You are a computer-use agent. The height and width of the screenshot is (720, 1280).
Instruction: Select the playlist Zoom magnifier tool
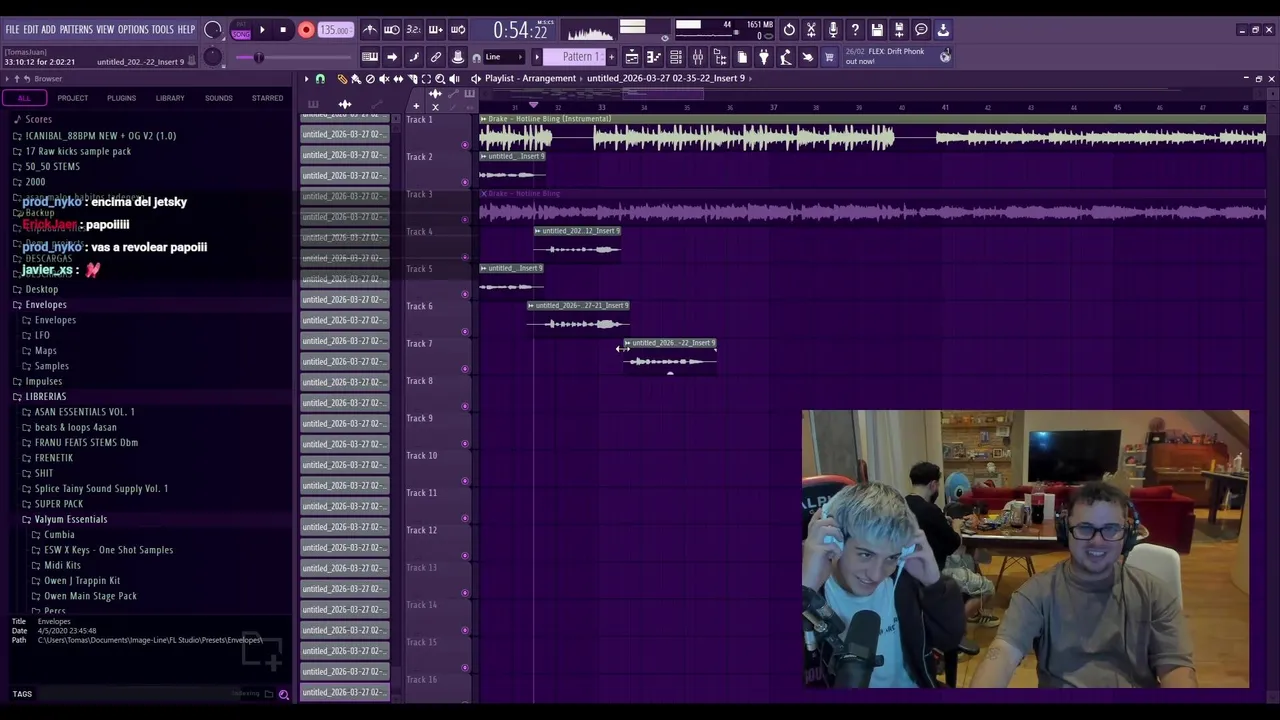[x=440, y=78]
